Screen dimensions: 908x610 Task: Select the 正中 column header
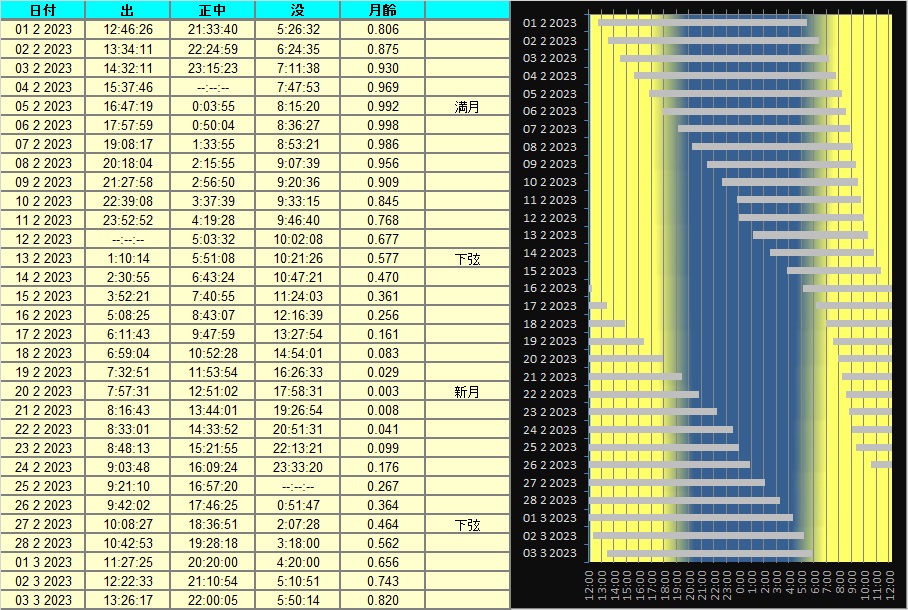[x=213, y=10]
